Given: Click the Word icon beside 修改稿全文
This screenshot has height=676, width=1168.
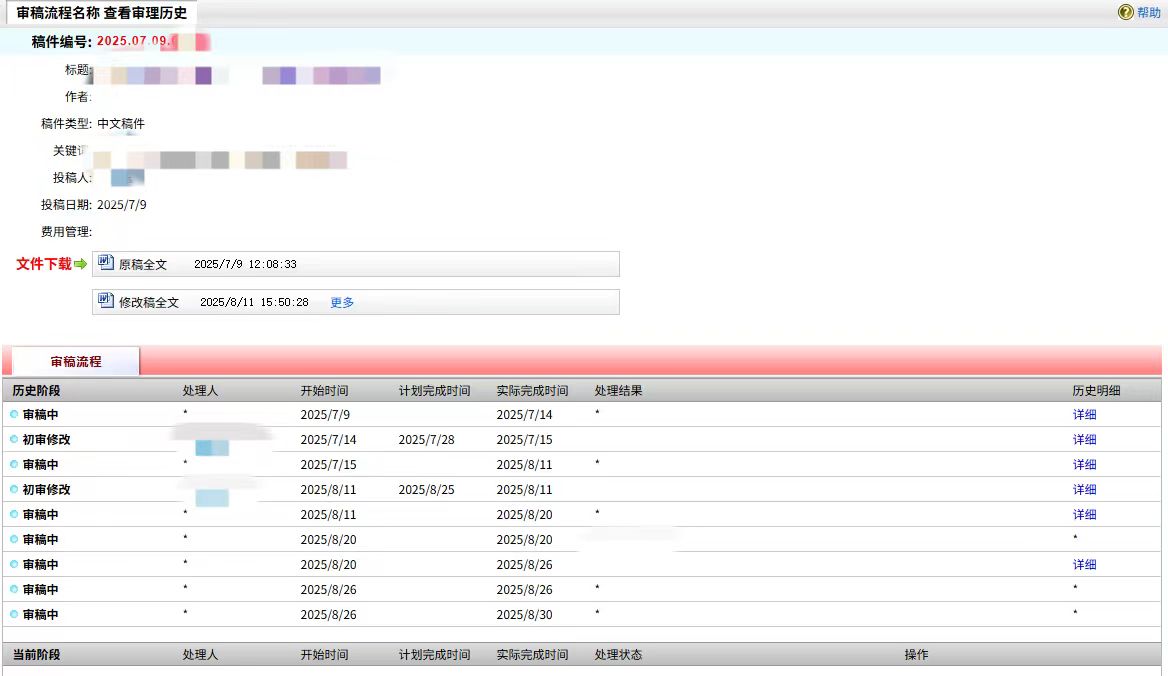Looking at the screenshot, I should [x=106, y=301].
